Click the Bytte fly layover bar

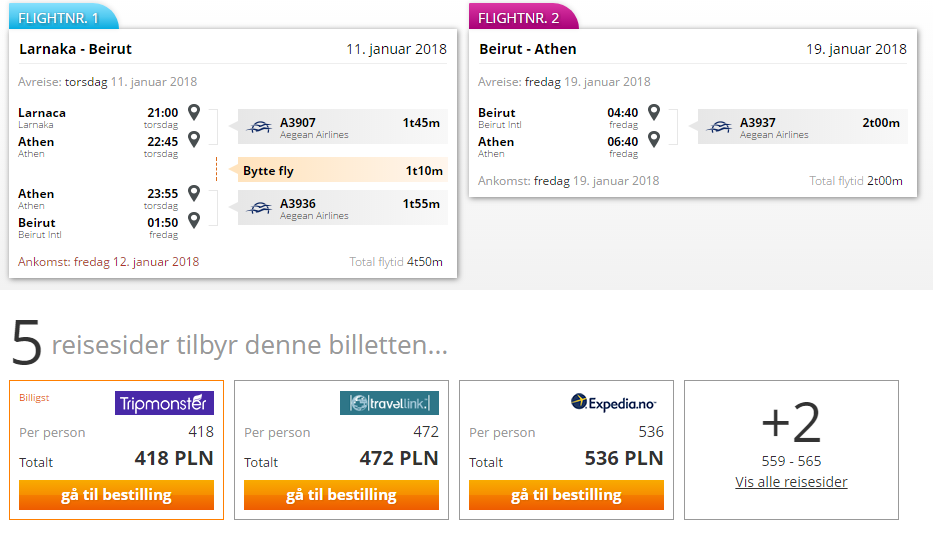[x=342, y=171]
